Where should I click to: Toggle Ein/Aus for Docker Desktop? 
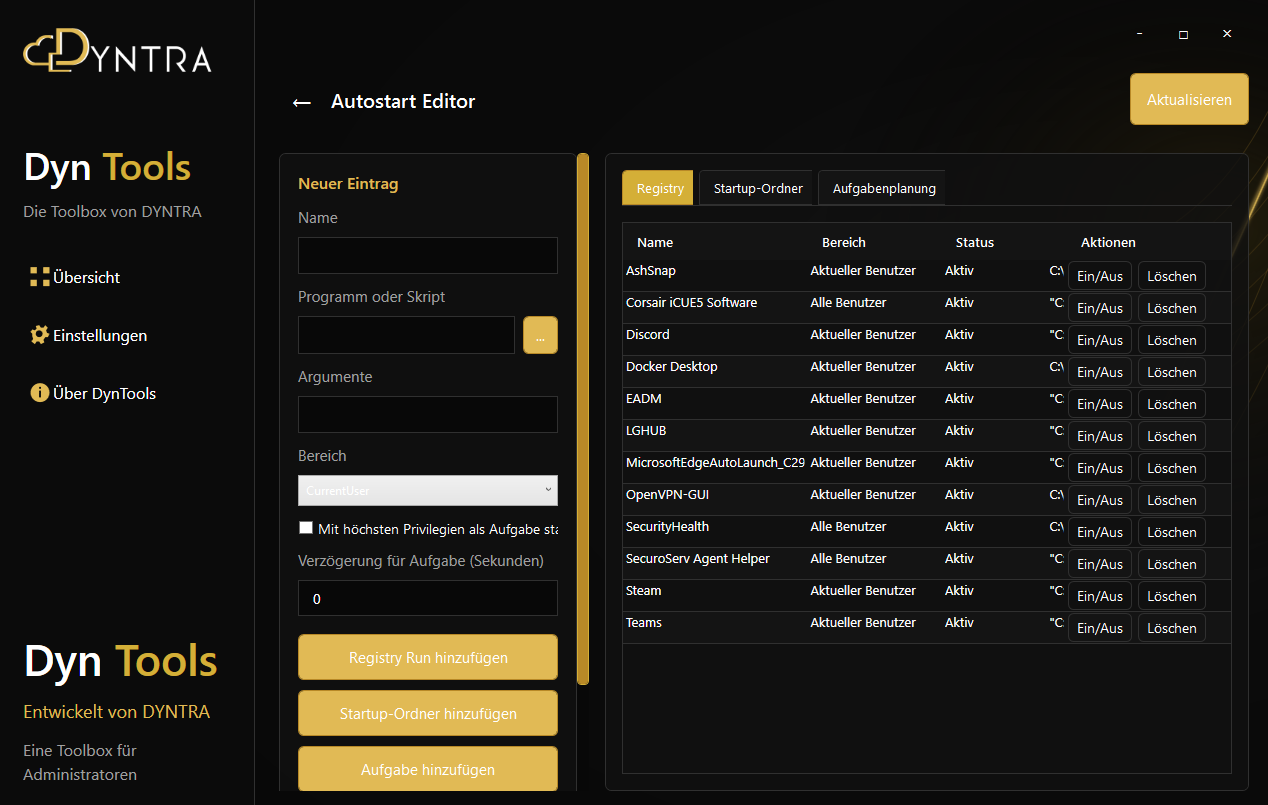[x=1100, y=372]
